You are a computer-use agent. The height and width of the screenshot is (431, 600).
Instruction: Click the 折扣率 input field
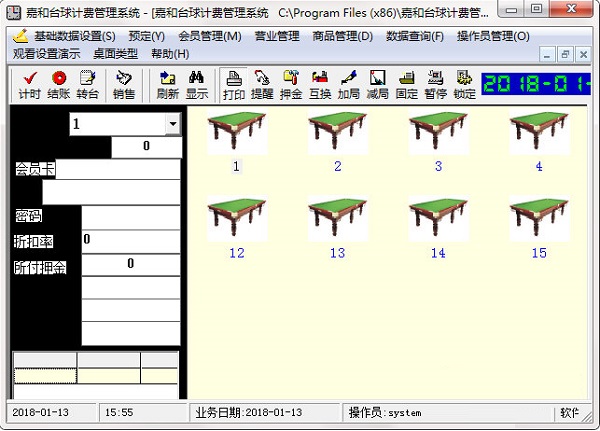[130, 242]
